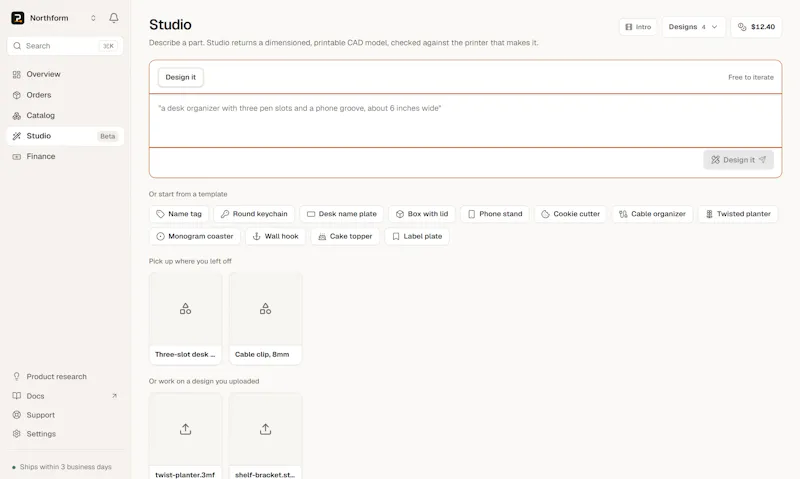The image size is (800, 479).
Task: Open Product research
Action: (x=65, y=376)
